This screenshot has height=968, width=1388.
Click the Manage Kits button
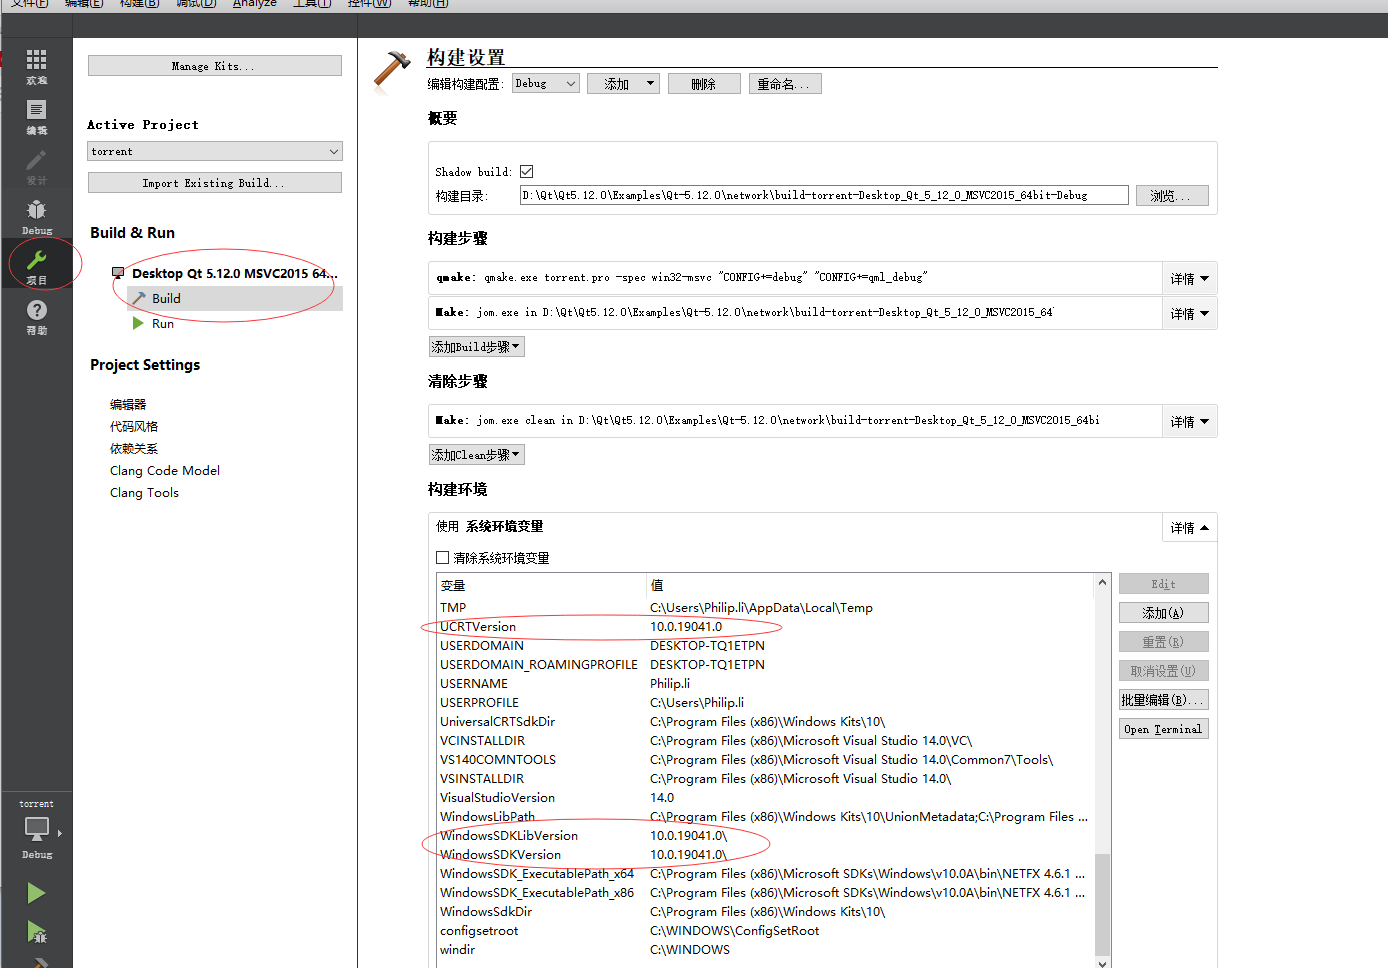click(214, 65)
